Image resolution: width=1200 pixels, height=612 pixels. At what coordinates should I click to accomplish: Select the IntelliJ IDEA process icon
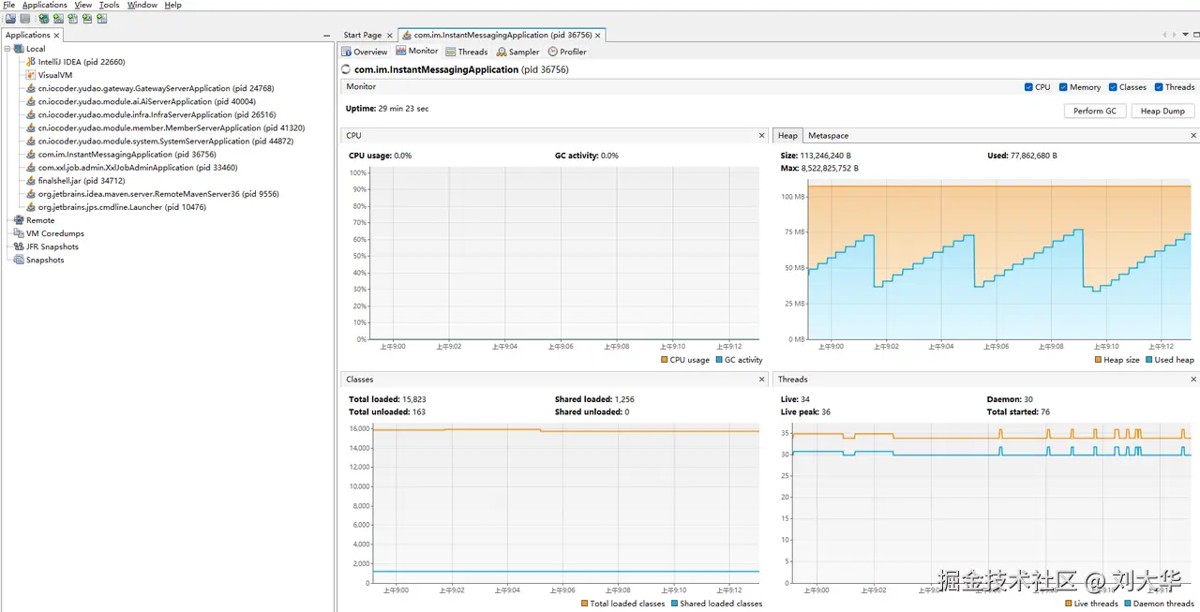[x=31, y=62]
